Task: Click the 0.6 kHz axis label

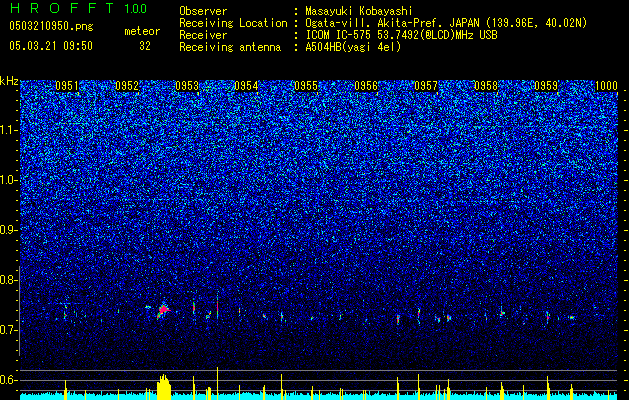Action: coord(8,380)
